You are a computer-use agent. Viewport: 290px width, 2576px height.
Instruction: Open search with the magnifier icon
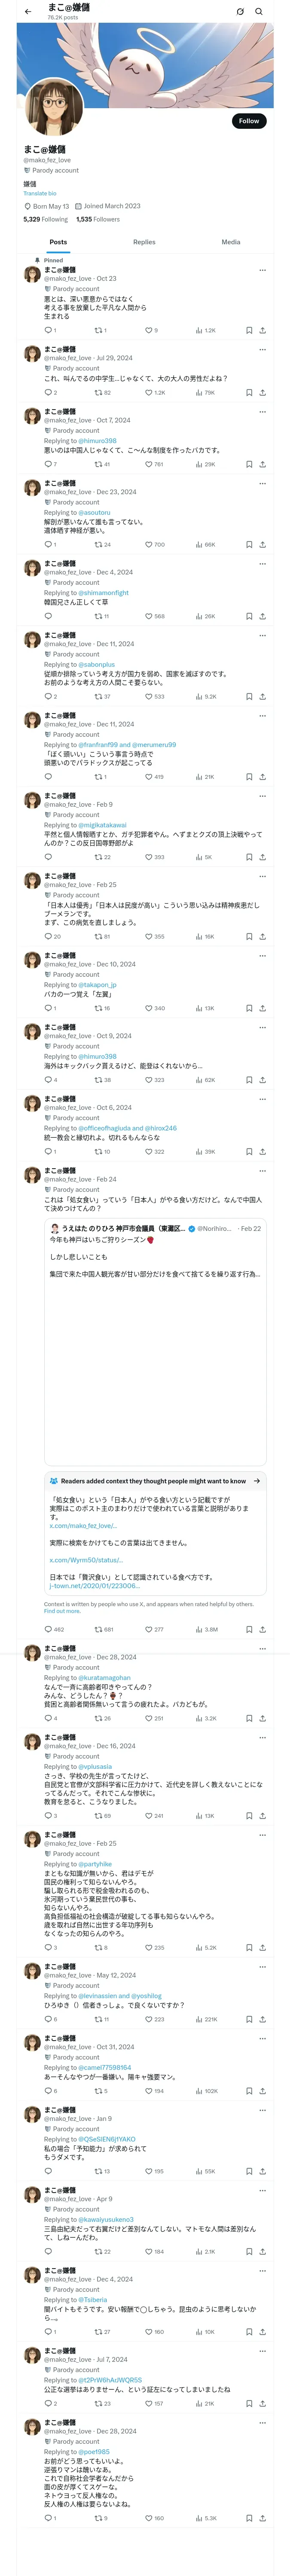[x=259, y=12]
